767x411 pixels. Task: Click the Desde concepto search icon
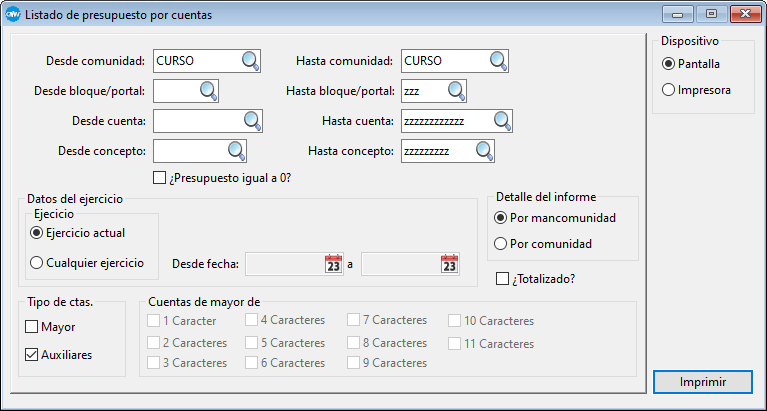pos(236,151)
